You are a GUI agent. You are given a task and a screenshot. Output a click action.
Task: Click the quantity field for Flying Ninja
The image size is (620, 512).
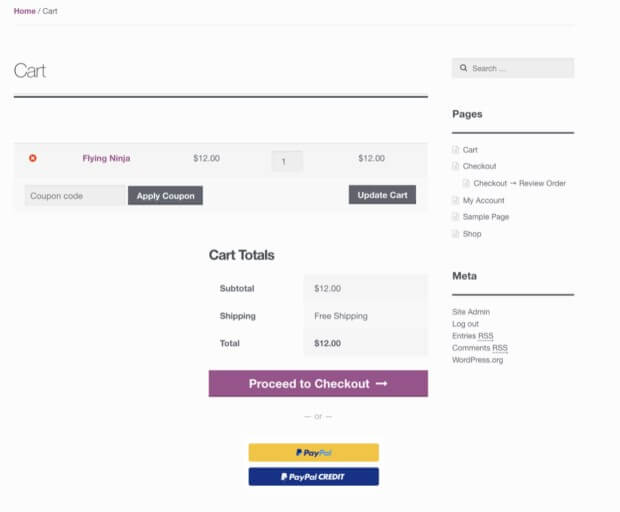(287, 161)
